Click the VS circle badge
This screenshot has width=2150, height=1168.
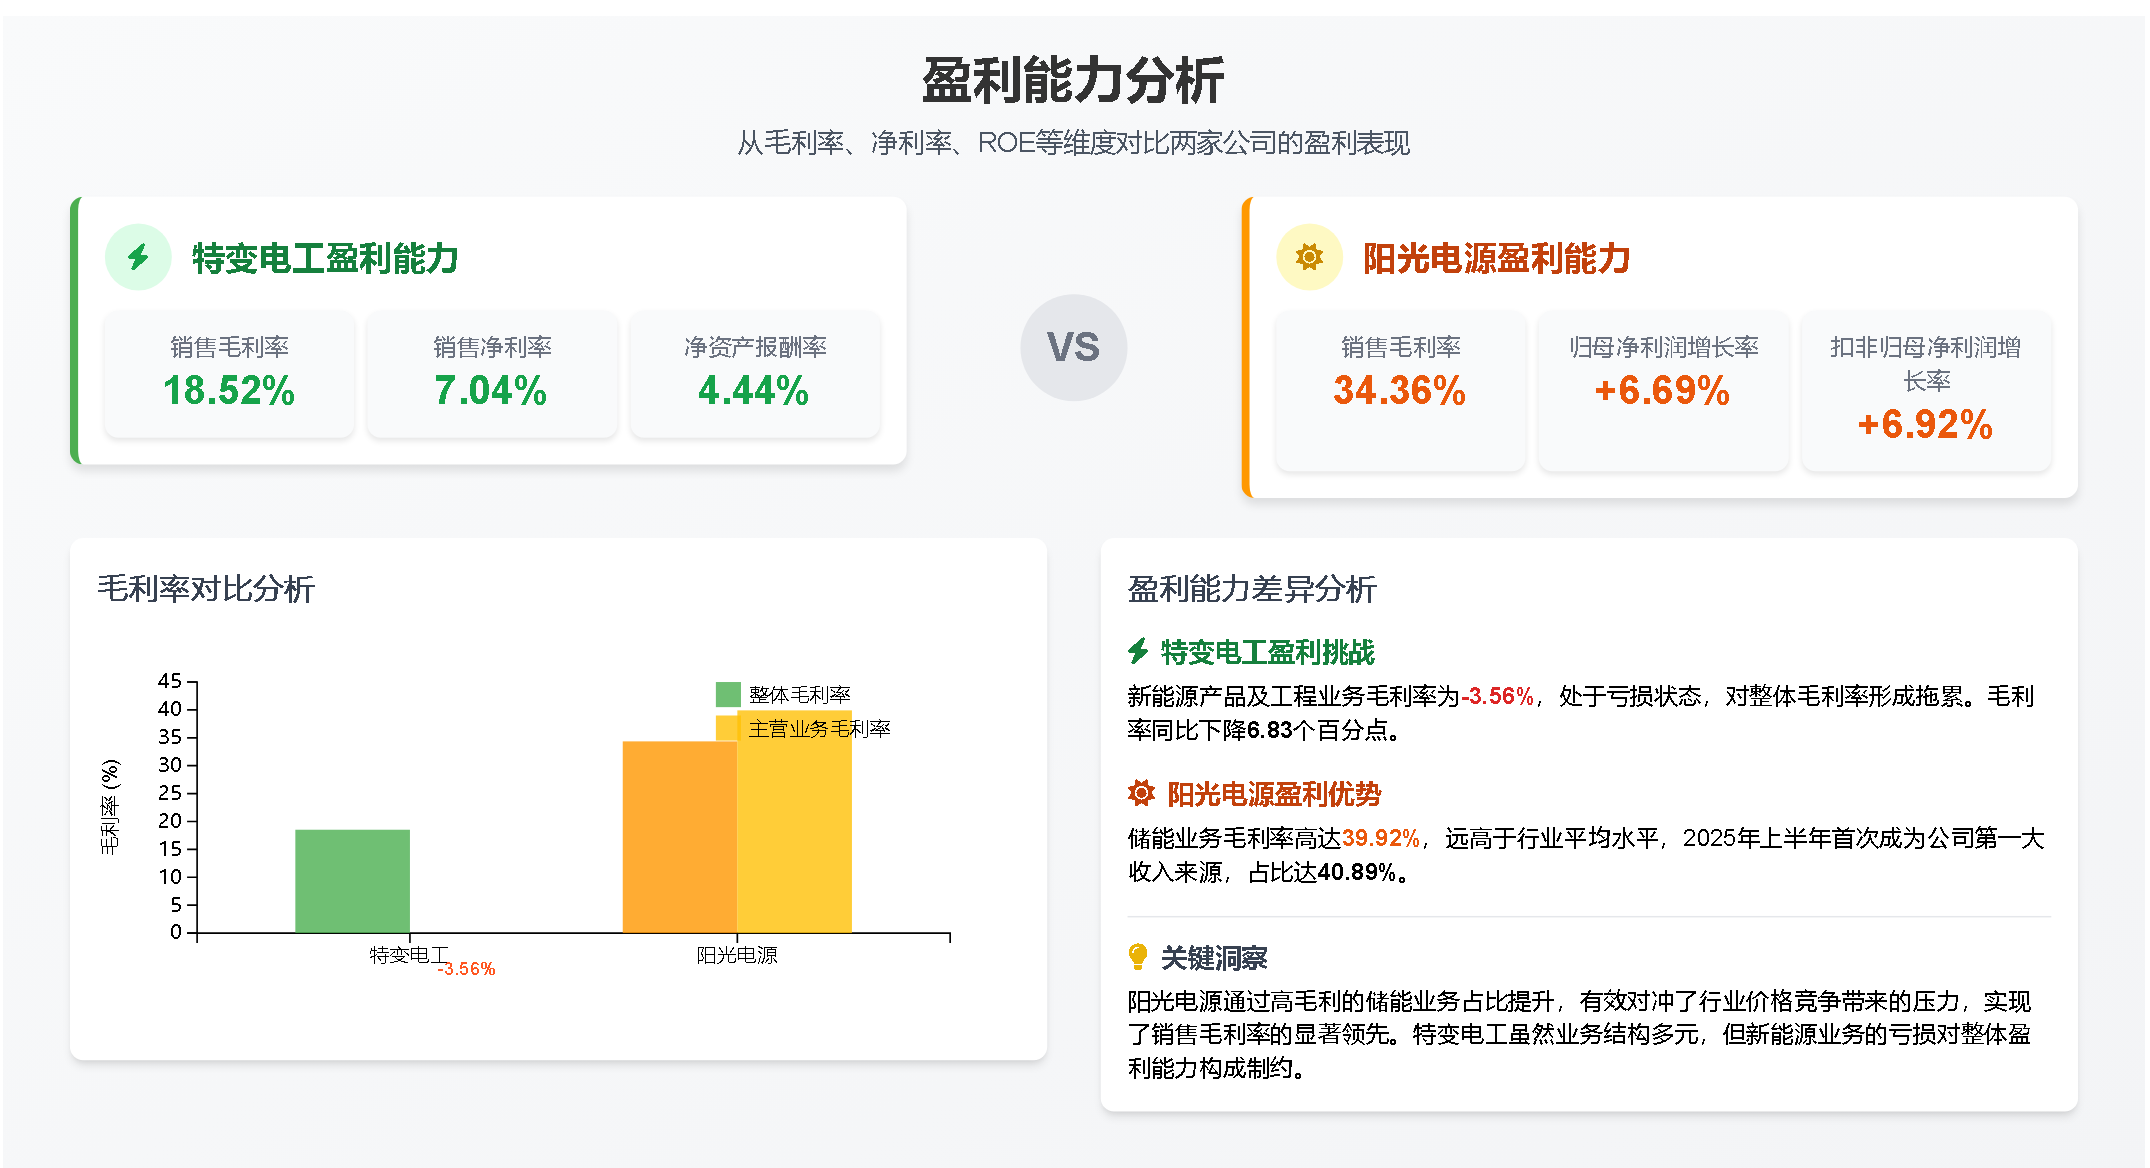[x=1073, y=347]
